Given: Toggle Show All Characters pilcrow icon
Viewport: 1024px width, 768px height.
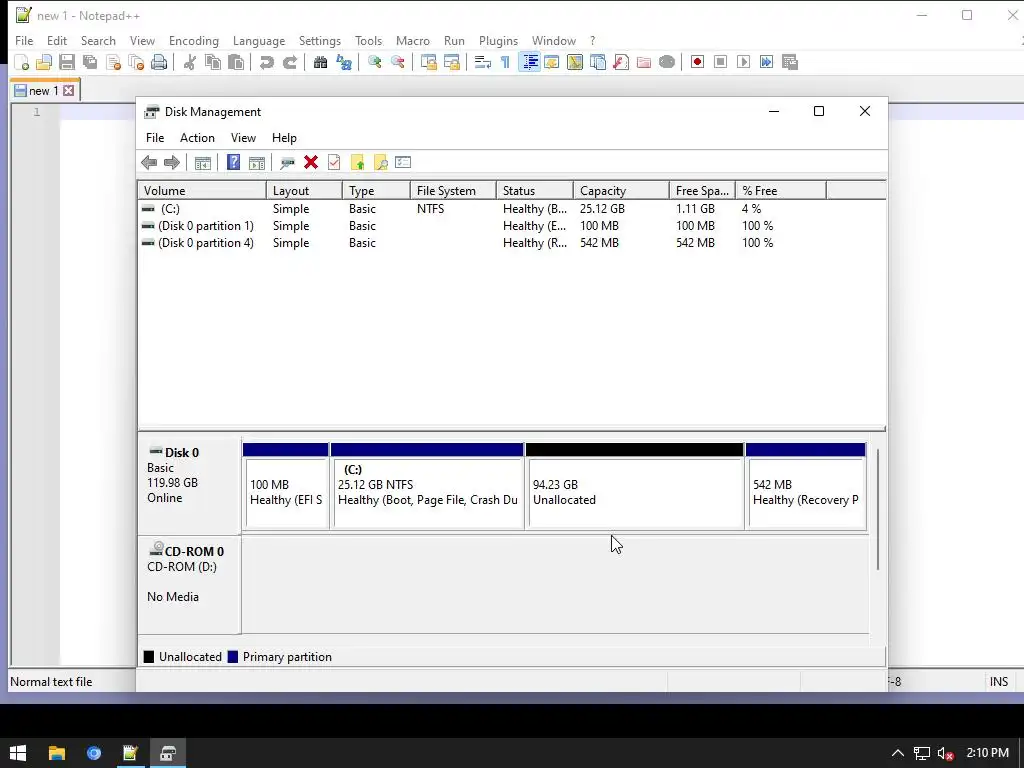Looking at the screenshot, I should point(505,62).
